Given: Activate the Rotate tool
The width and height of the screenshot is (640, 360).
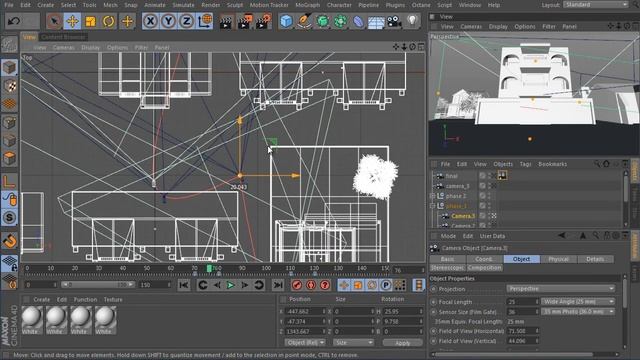Looking at the screenshot, I should pyautogui.click(x=108, y=21).
